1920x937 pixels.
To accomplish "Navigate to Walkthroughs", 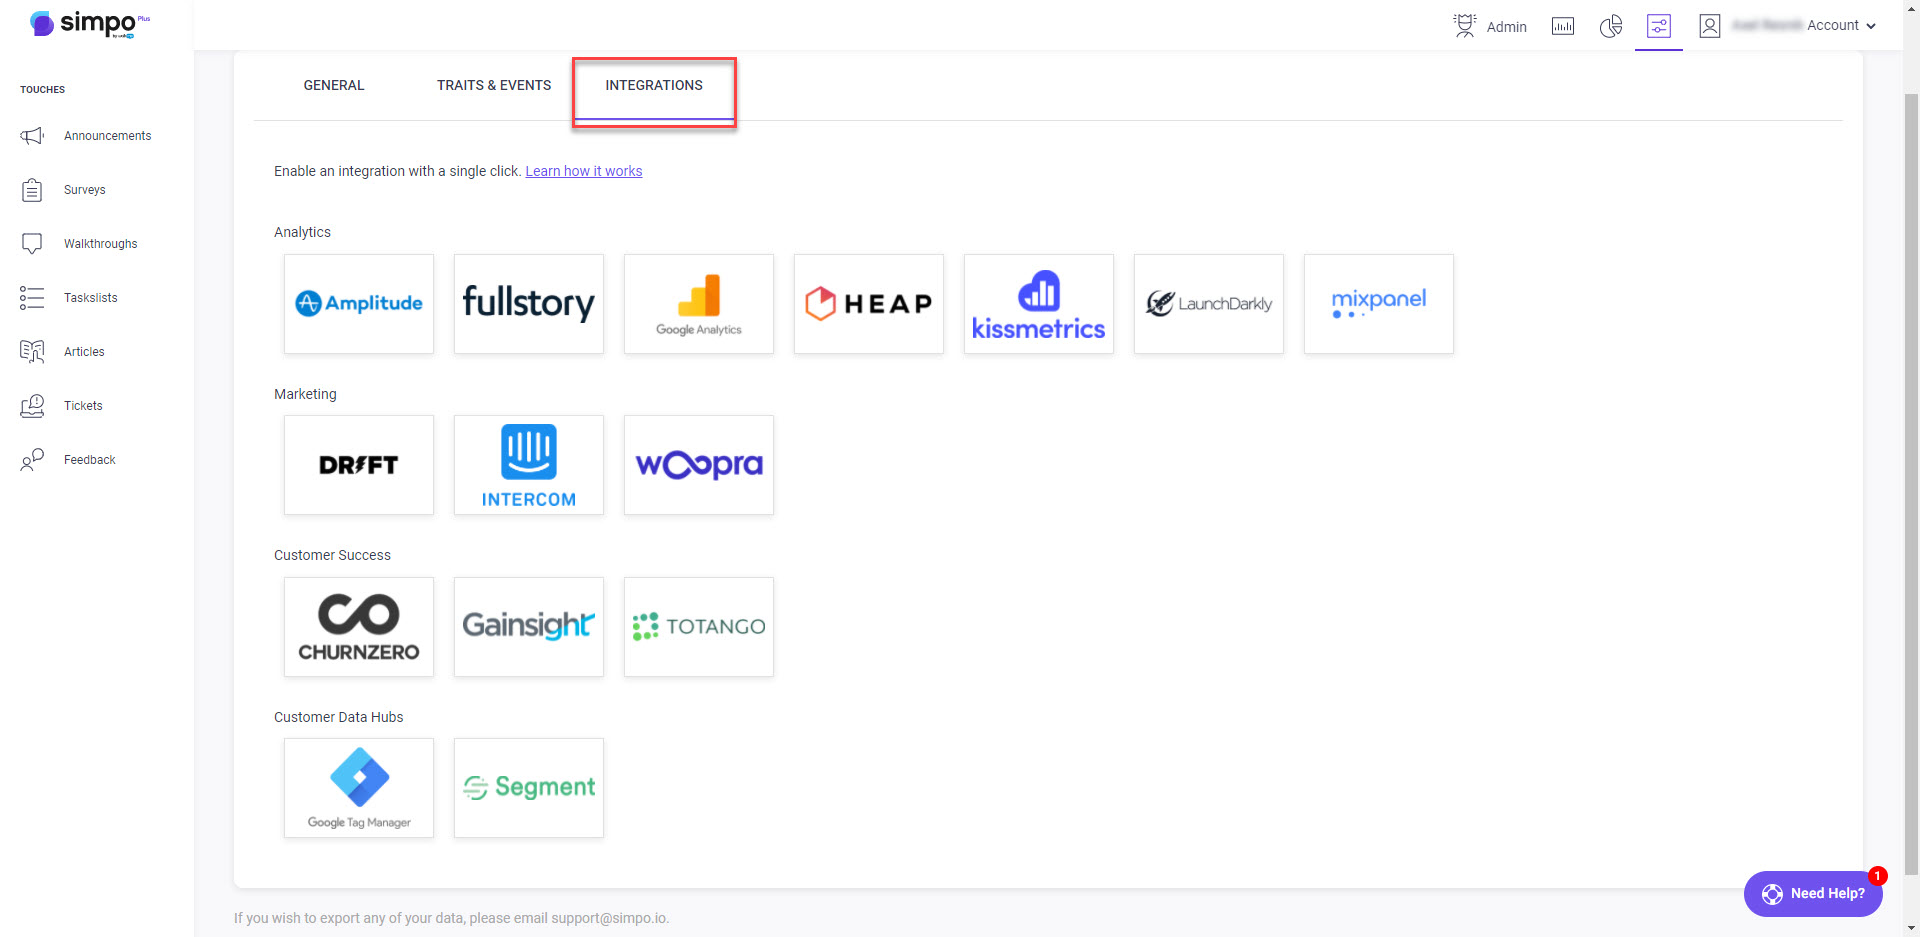I will click(101, 244).
